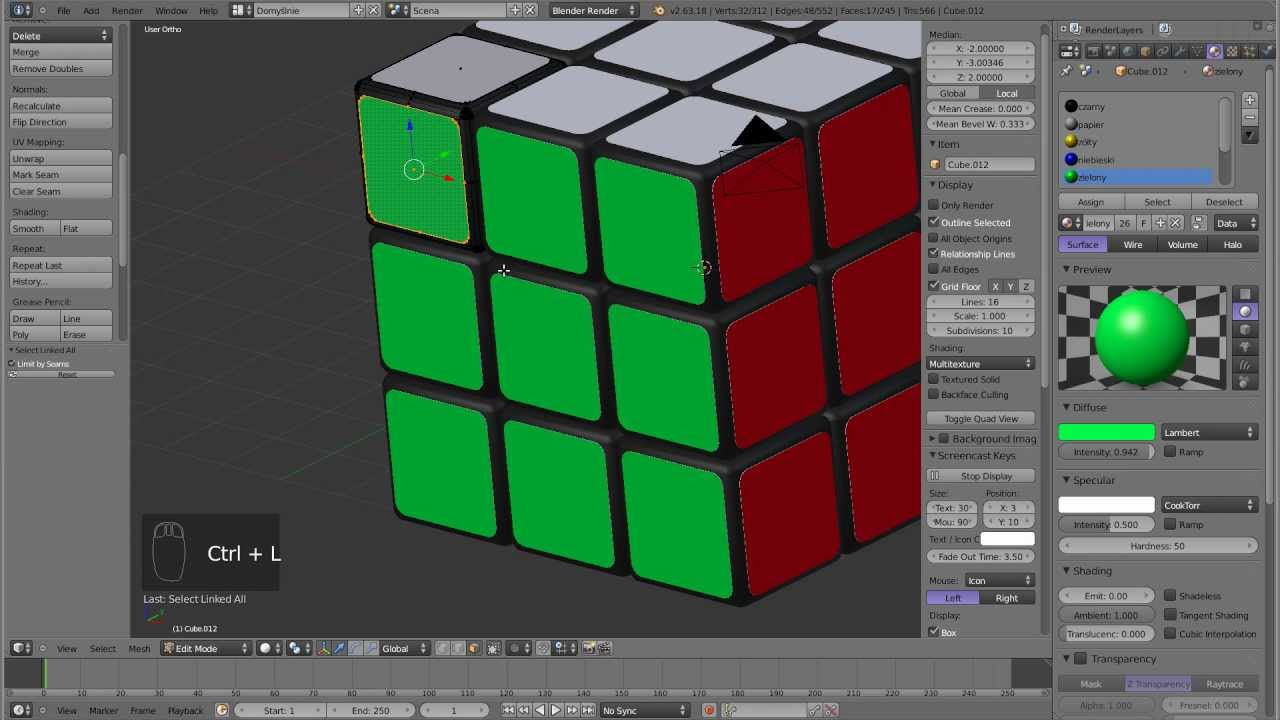Remove the material slot with minus
This screenshot has width=1280, height=720.
[x=1250, y=117]
